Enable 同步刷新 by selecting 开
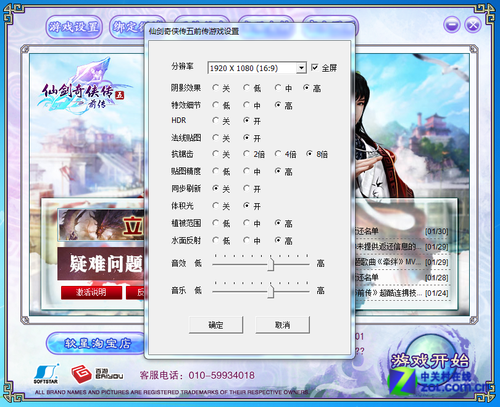The height and width of the screenshot is (407, 500). (x=246, y=188)
